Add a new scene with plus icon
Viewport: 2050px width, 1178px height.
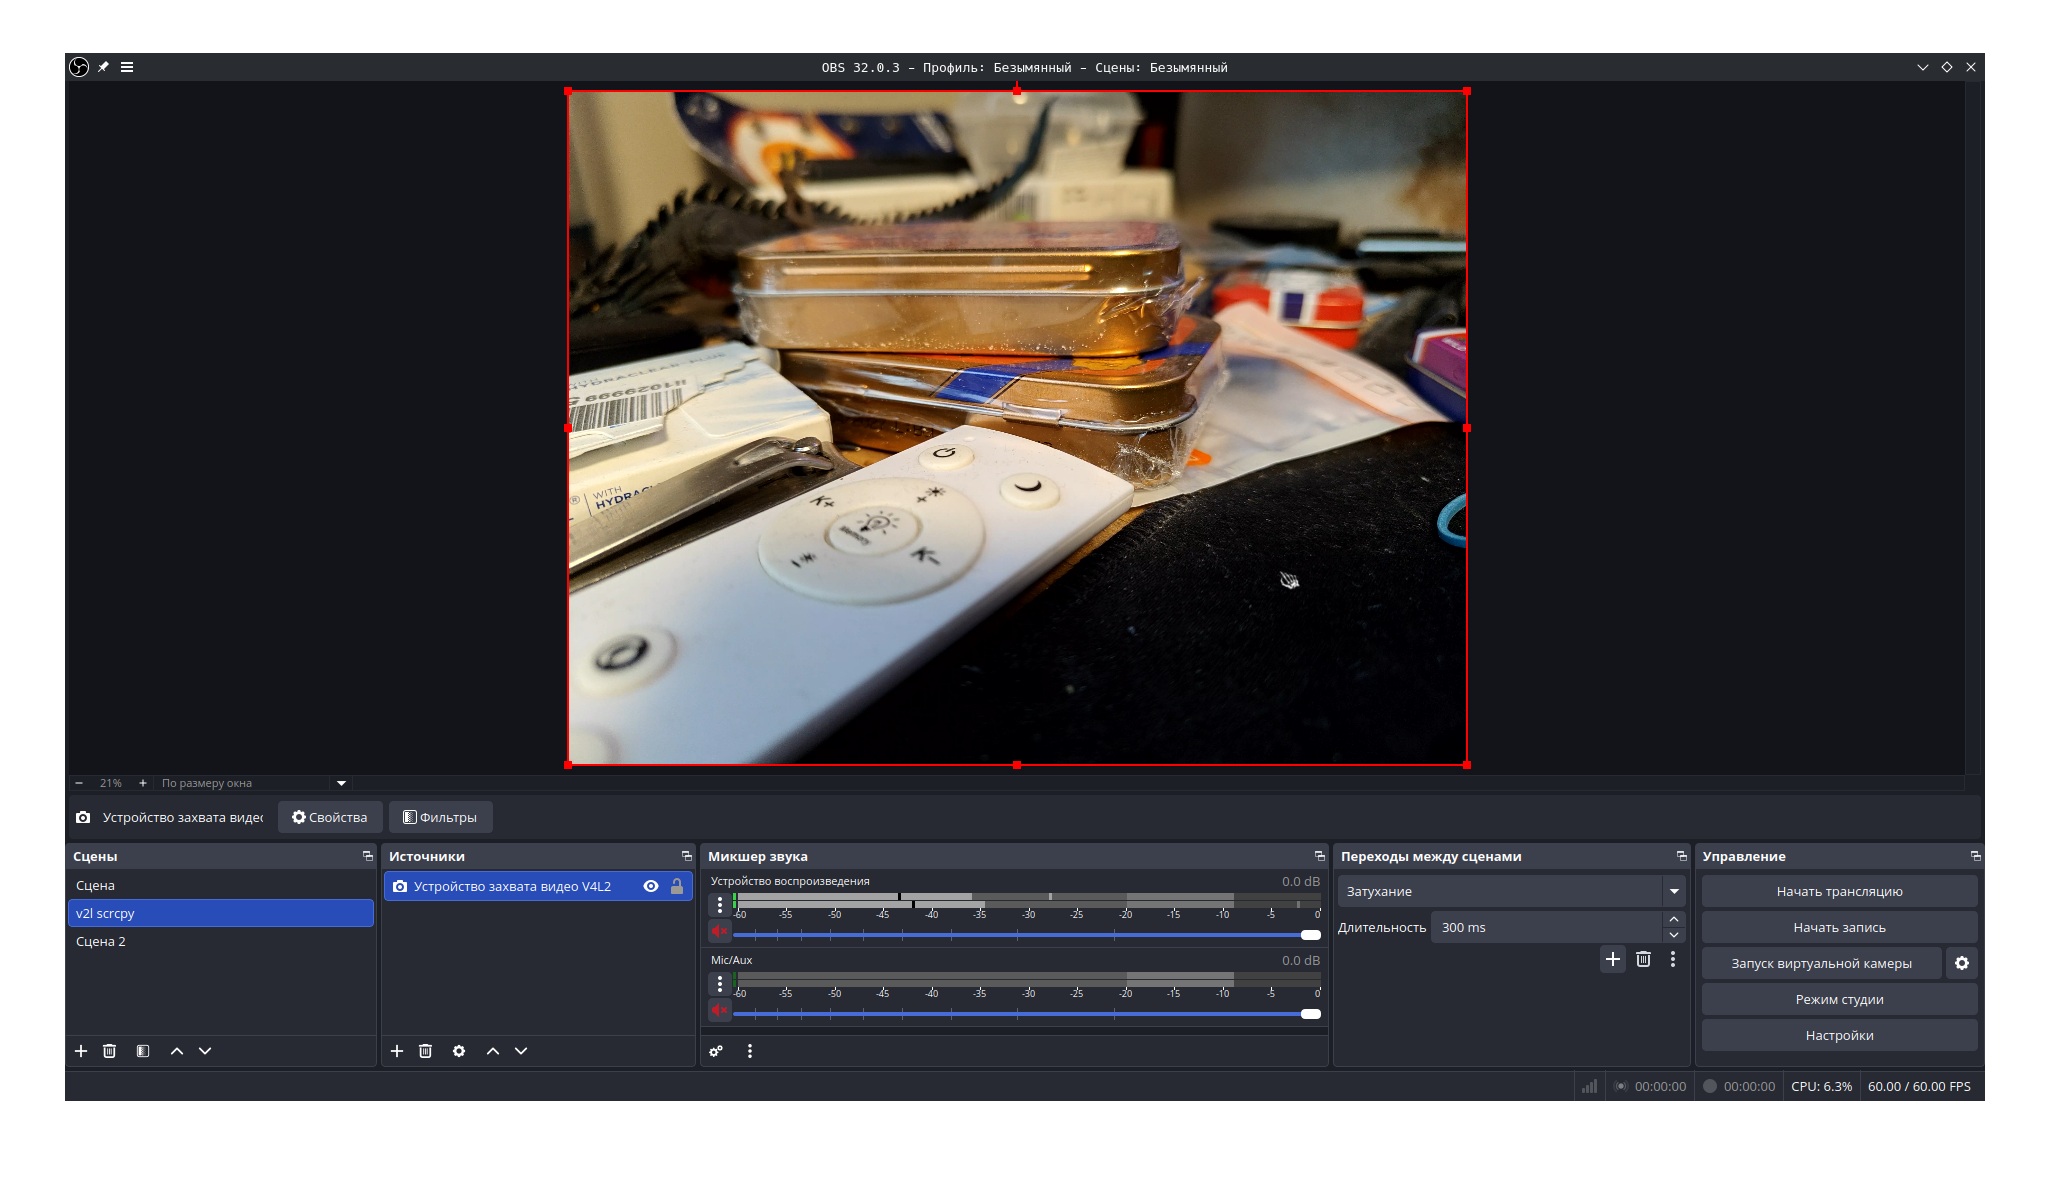click(81, 1051)
